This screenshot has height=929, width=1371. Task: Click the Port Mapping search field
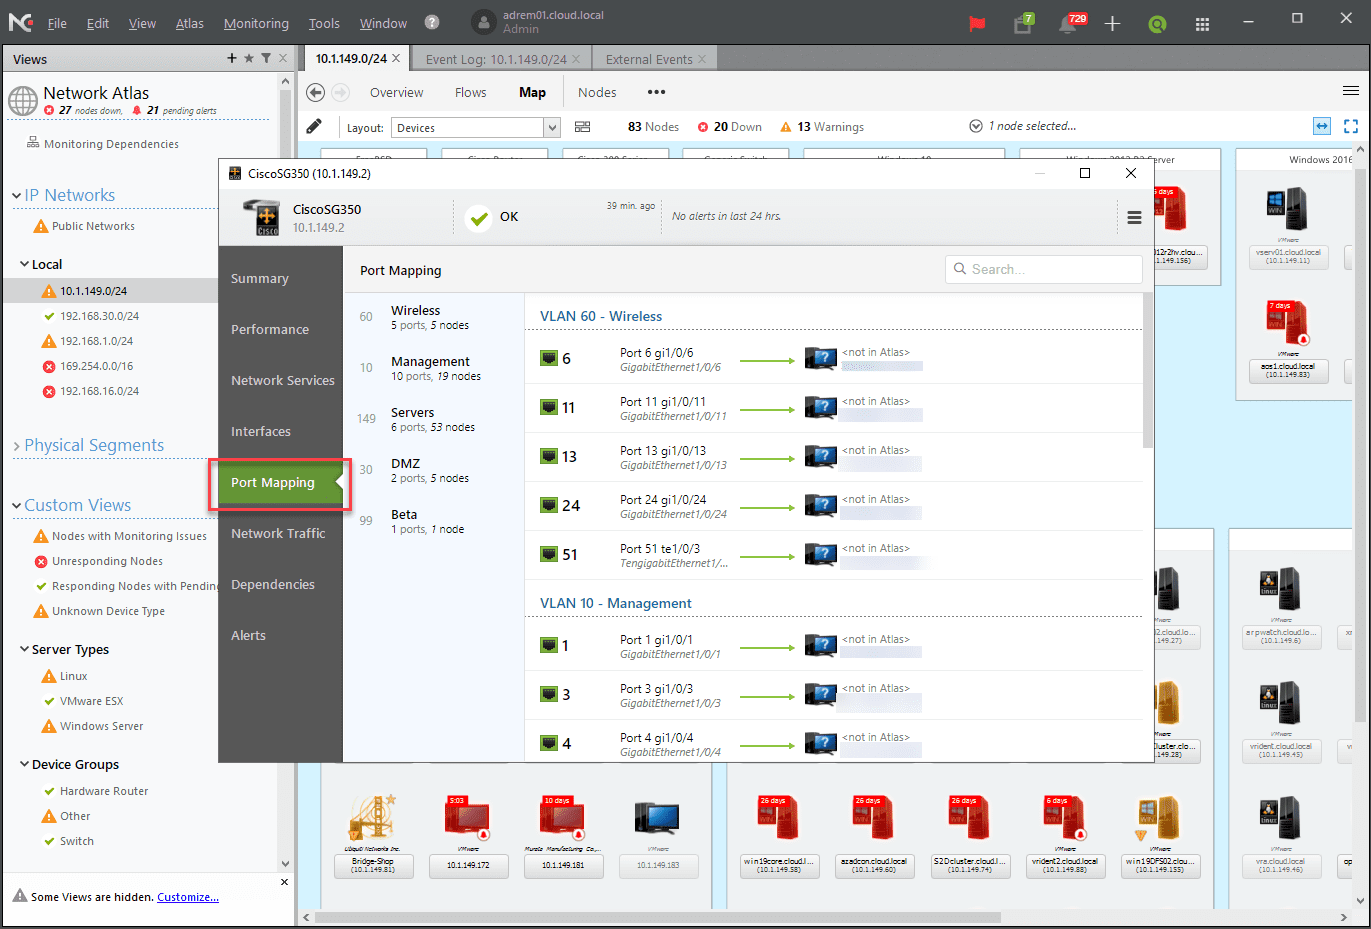(x=1043, y=269)
